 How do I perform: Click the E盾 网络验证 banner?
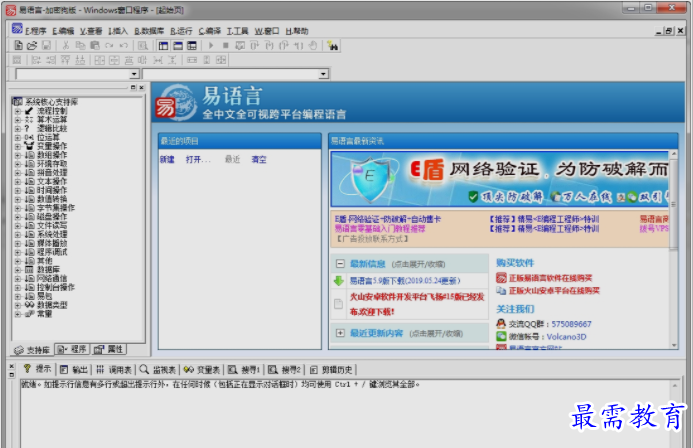coord(500,179)
